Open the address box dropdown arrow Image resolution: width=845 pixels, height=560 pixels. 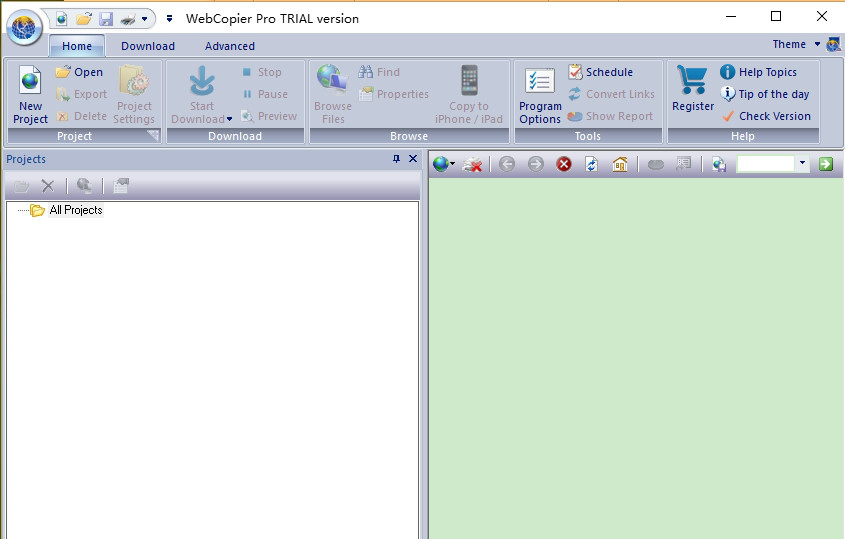tap(802, 164)
